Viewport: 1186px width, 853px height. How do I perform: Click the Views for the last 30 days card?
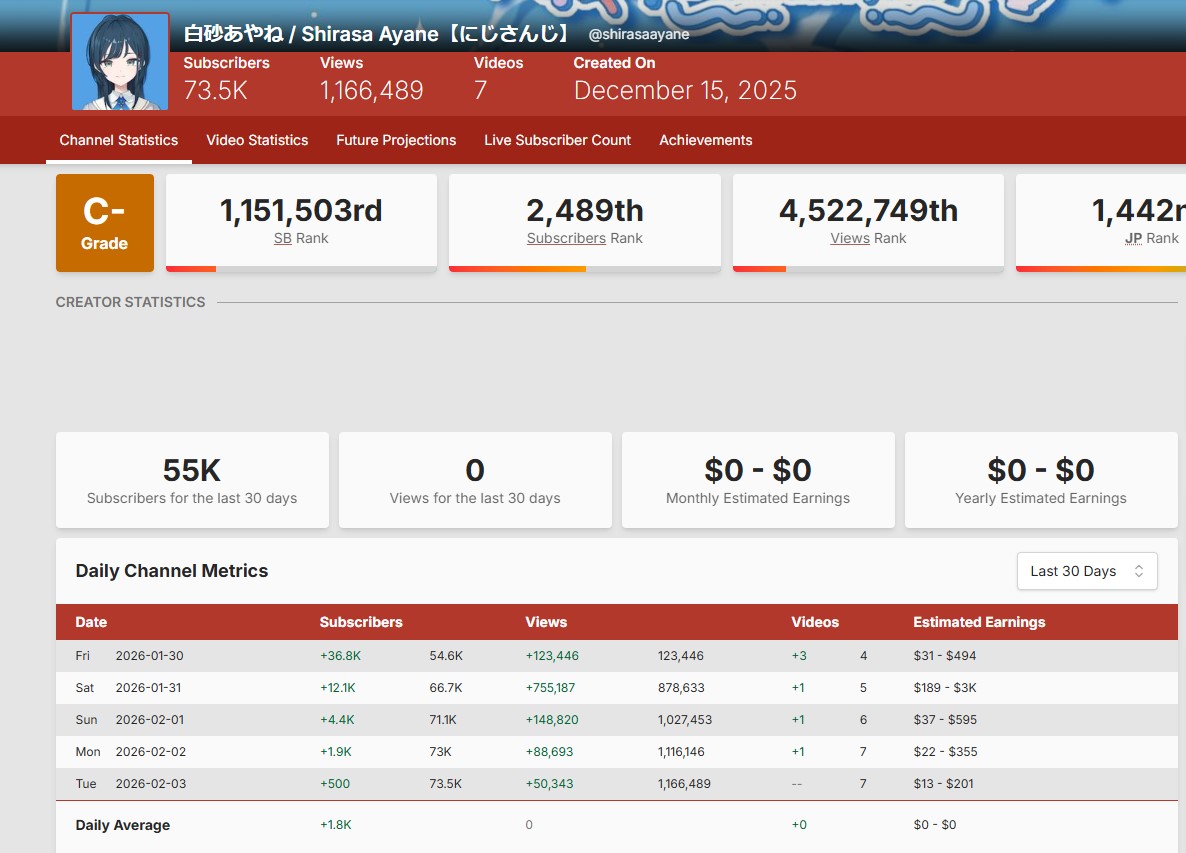click(475, 479)
